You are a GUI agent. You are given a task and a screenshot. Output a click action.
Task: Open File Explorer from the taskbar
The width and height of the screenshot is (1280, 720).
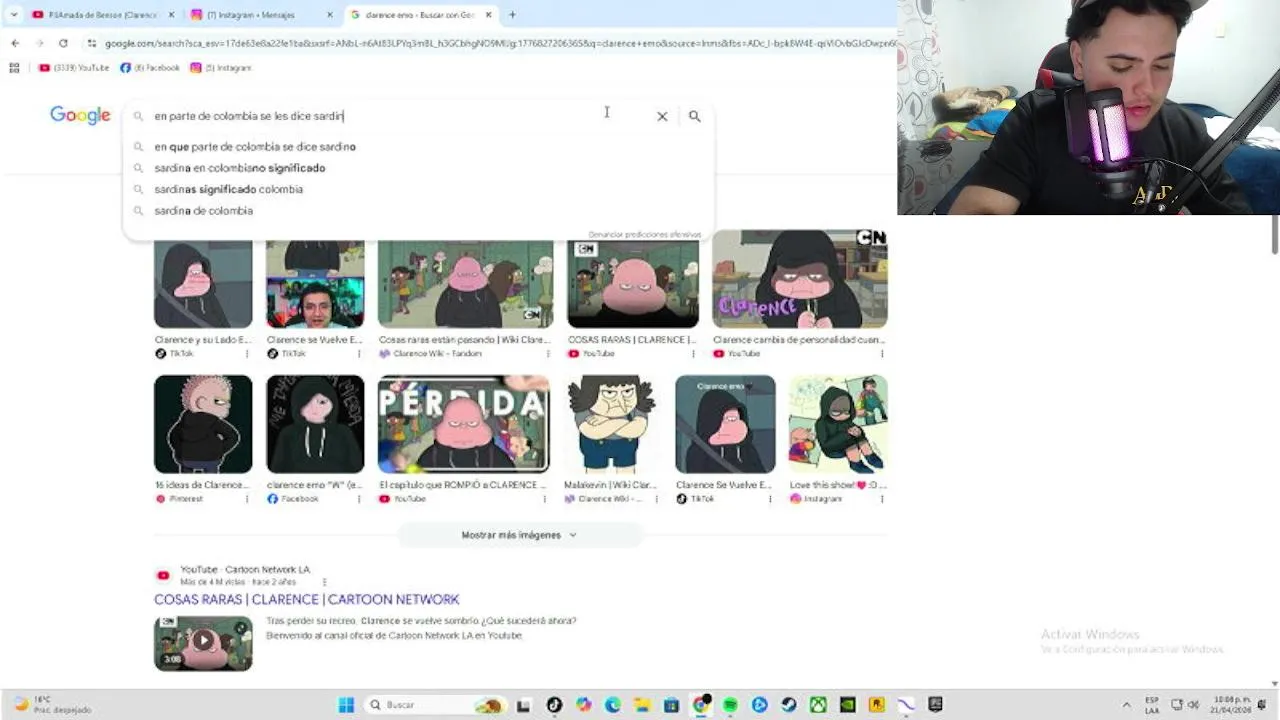[642, 705]
